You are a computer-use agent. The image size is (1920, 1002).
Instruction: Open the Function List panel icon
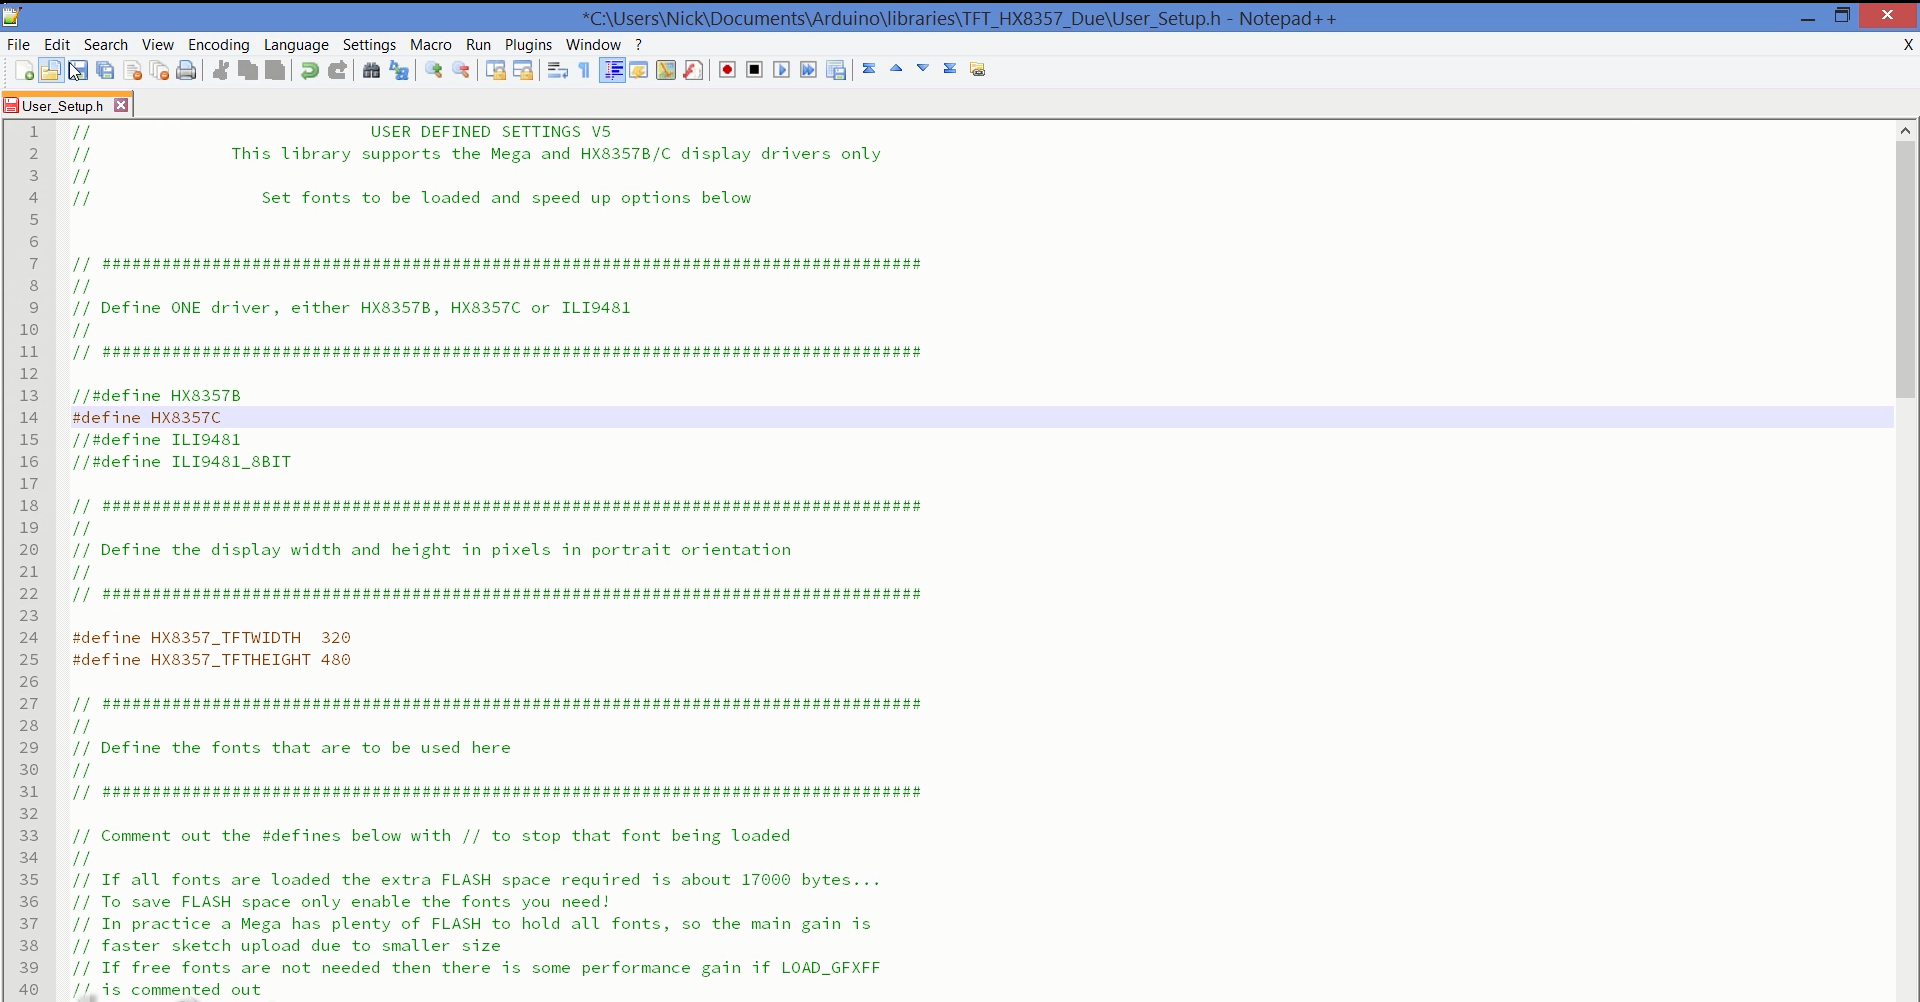pos(693,70)
